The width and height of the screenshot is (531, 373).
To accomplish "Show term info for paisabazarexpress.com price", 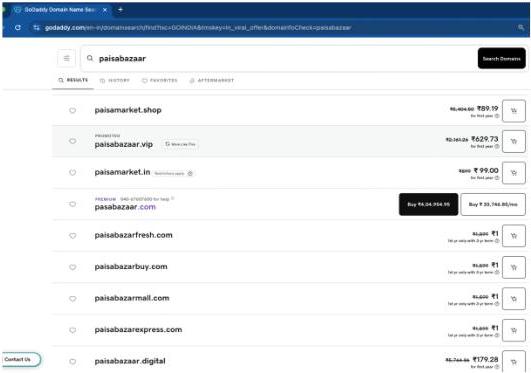I will [x=497, y=335].
